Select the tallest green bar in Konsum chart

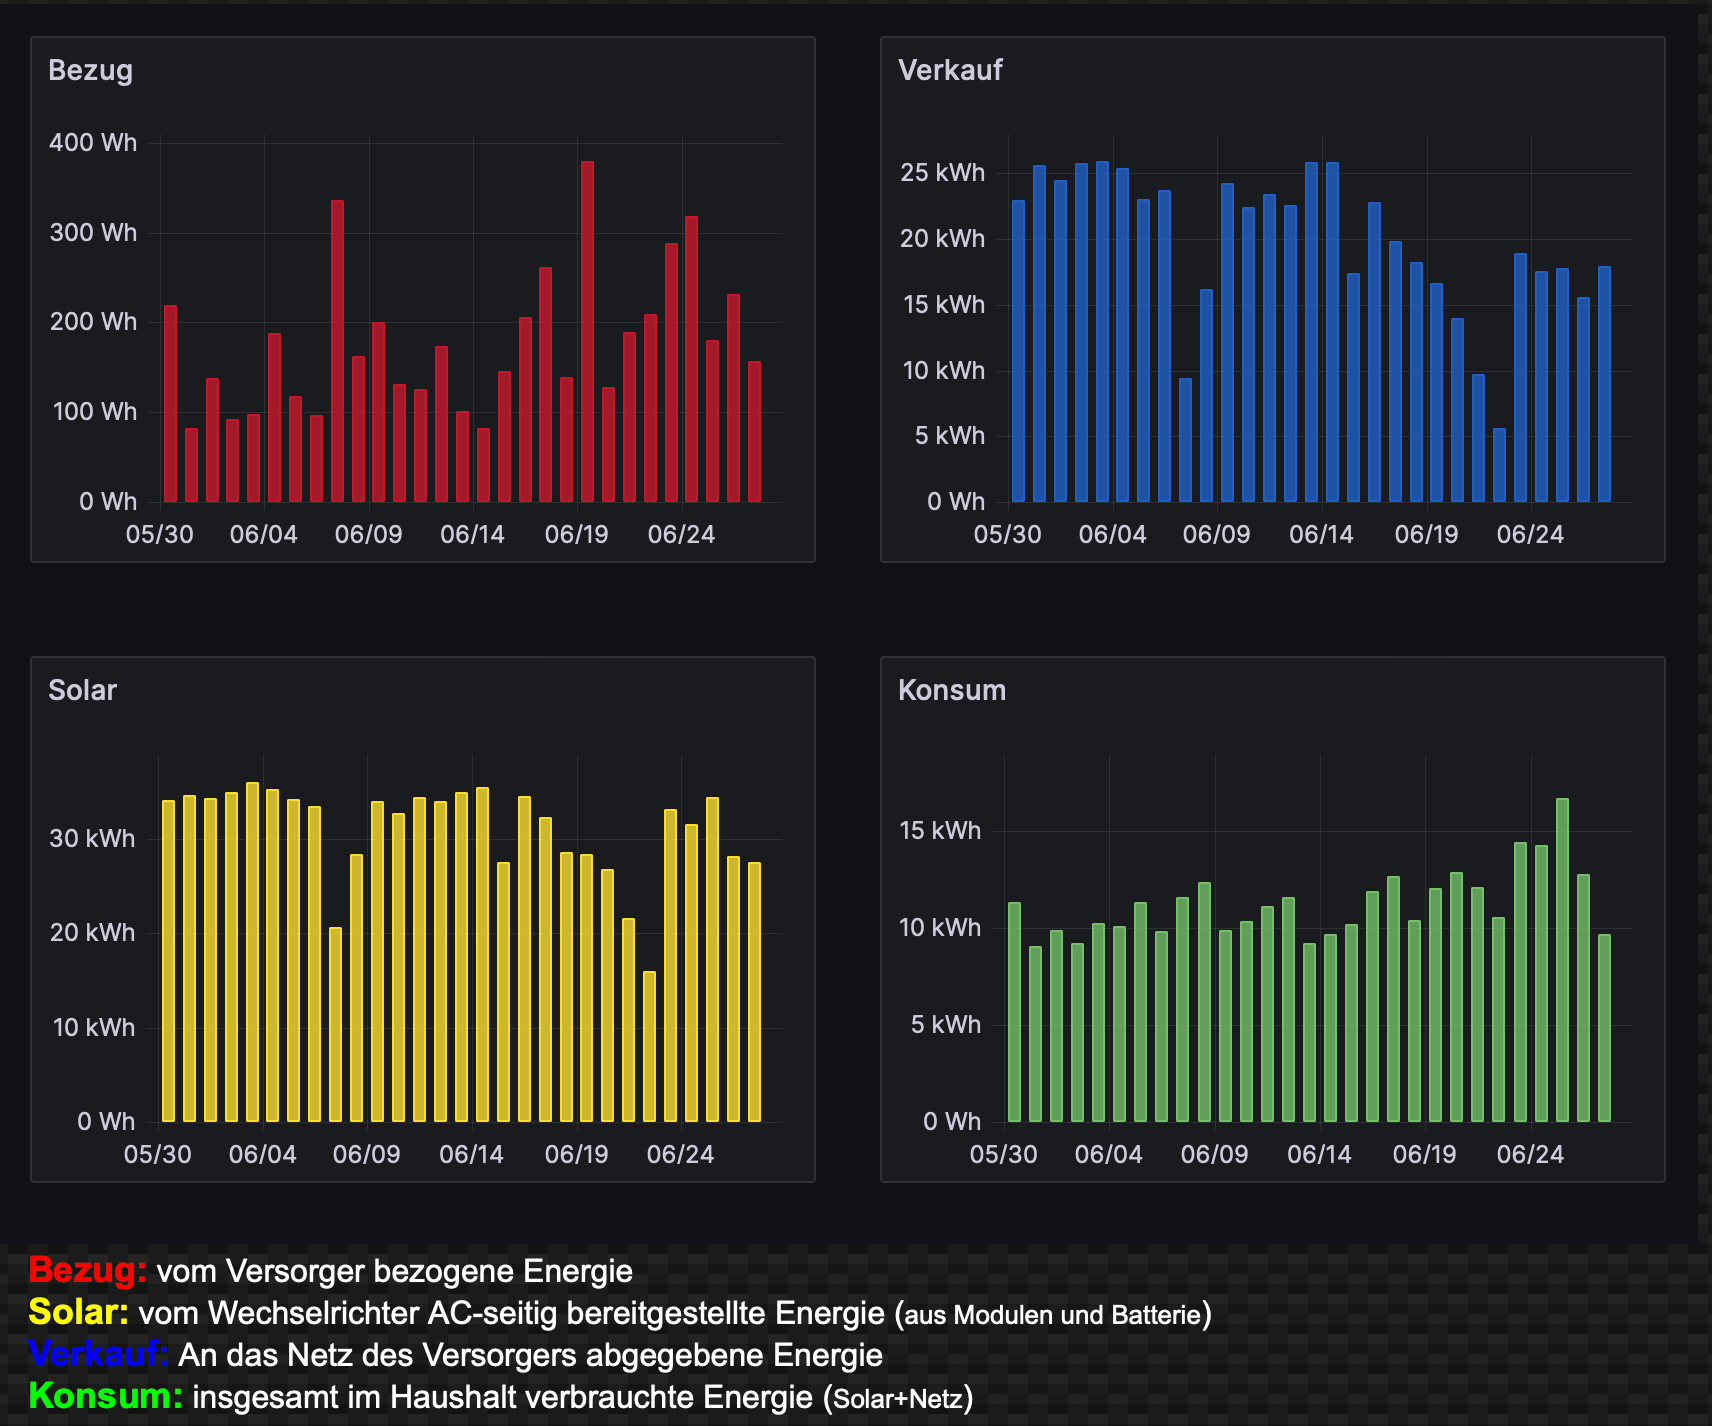pos(1562,960)
